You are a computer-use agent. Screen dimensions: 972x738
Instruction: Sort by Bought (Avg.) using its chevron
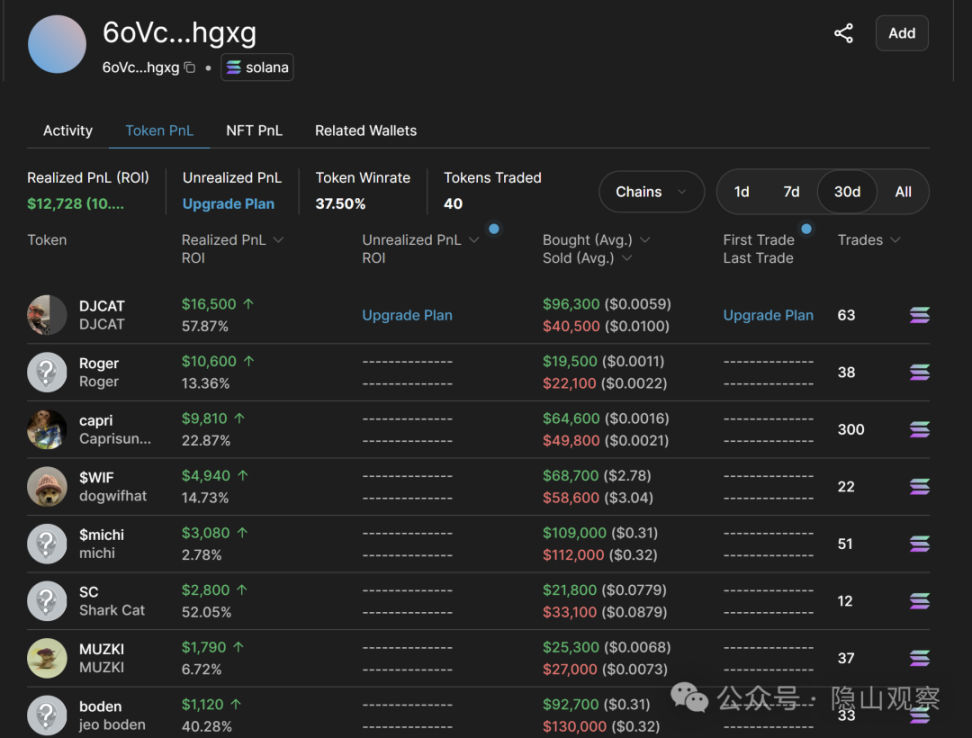[x=645, y=240]
